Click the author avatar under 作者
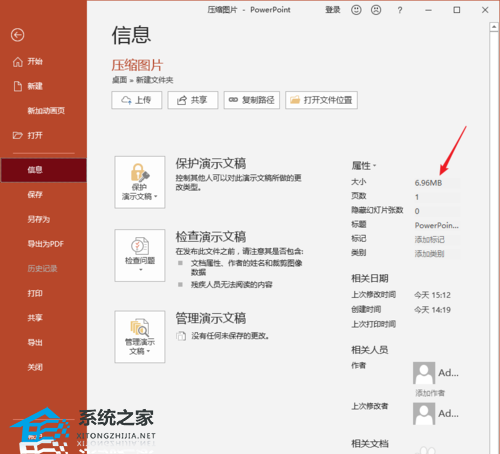 click(424, 373)
